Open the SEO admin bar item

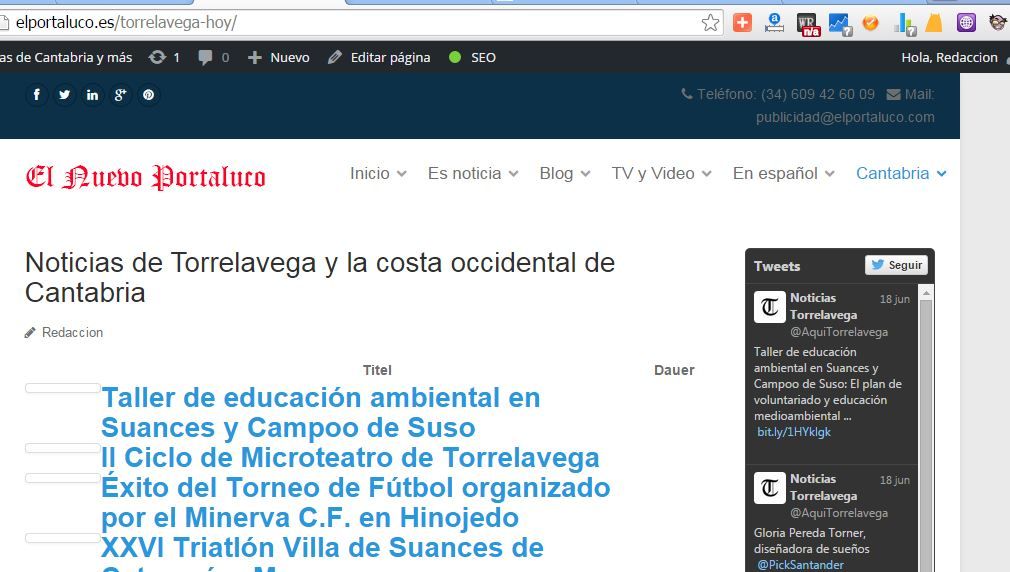pyautogui.click(x=472, y=57)
